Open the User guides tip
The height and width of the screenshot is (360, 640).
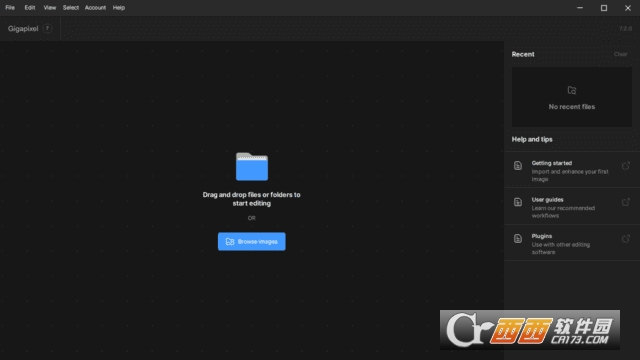tap(572, 207)
